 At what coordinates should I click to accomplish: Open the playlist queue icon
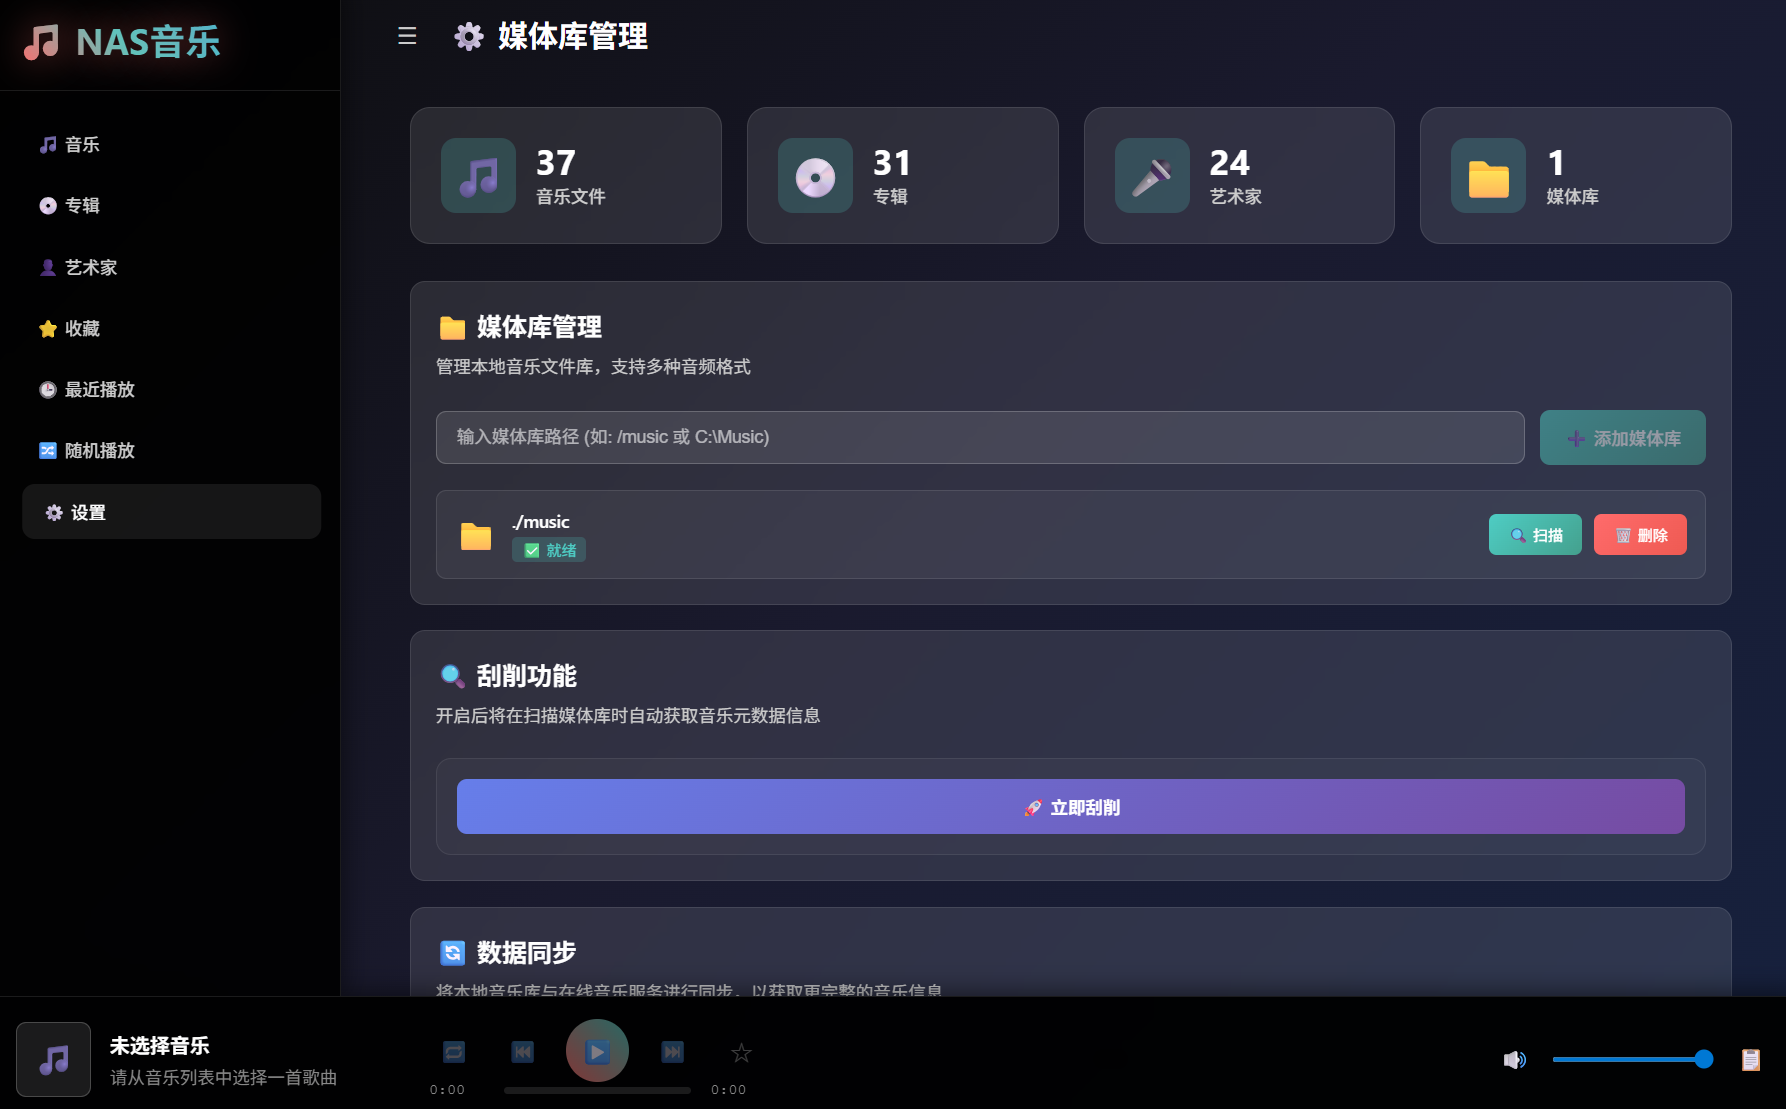(x=1750, y=1059)
